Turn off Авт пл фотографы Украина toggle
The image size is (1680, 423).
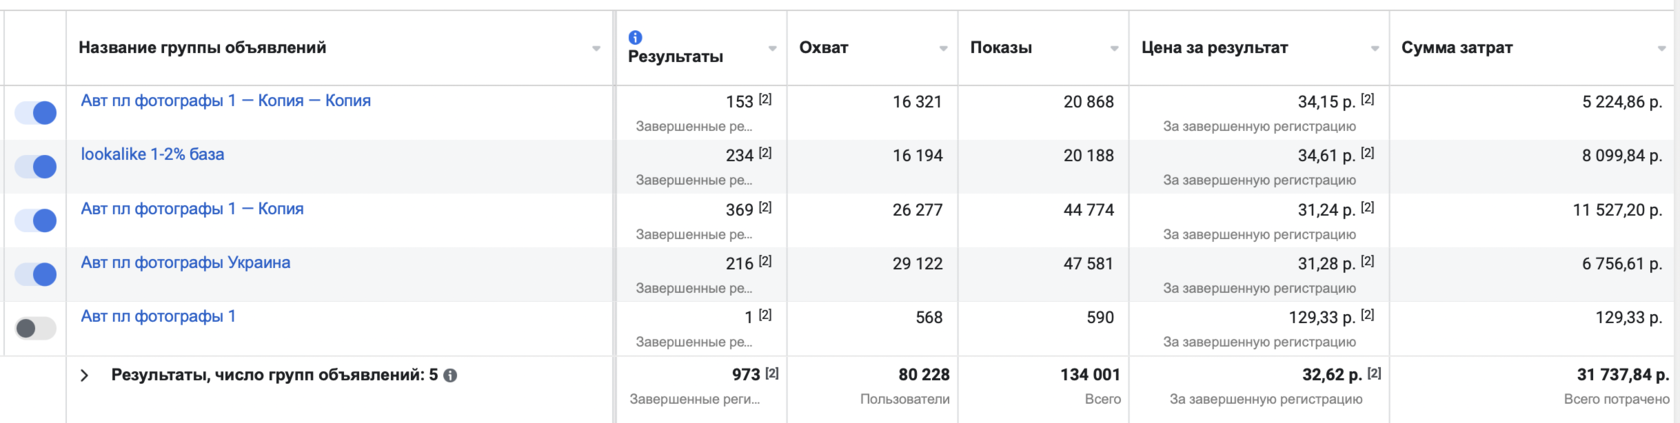pyautogui.click(x=35, y=274)
